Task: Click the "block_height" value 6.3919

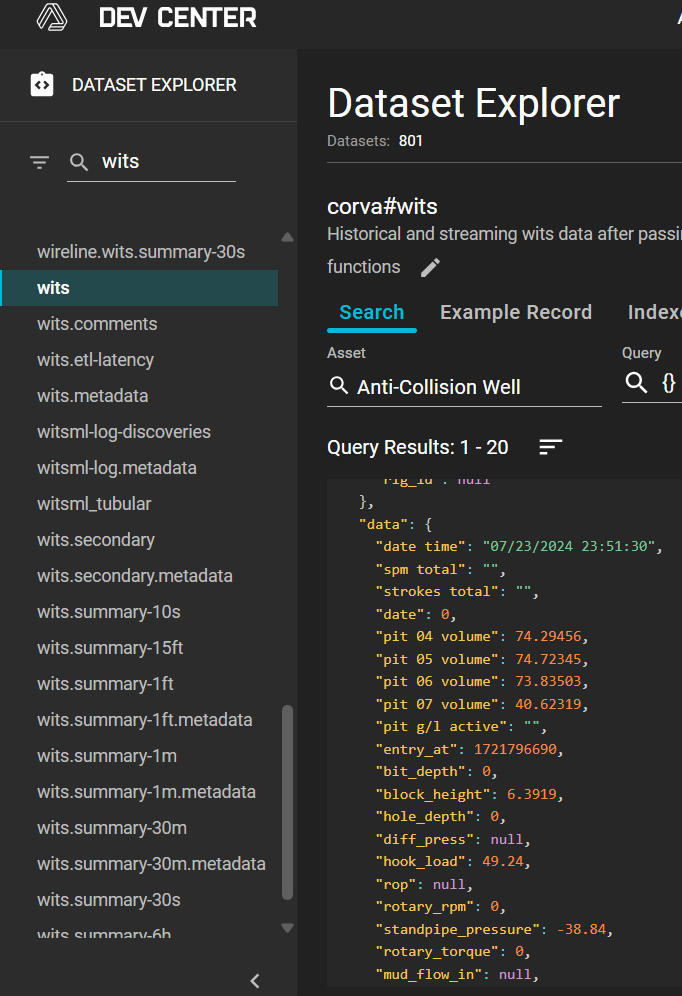Action: [x=532, y=795]
